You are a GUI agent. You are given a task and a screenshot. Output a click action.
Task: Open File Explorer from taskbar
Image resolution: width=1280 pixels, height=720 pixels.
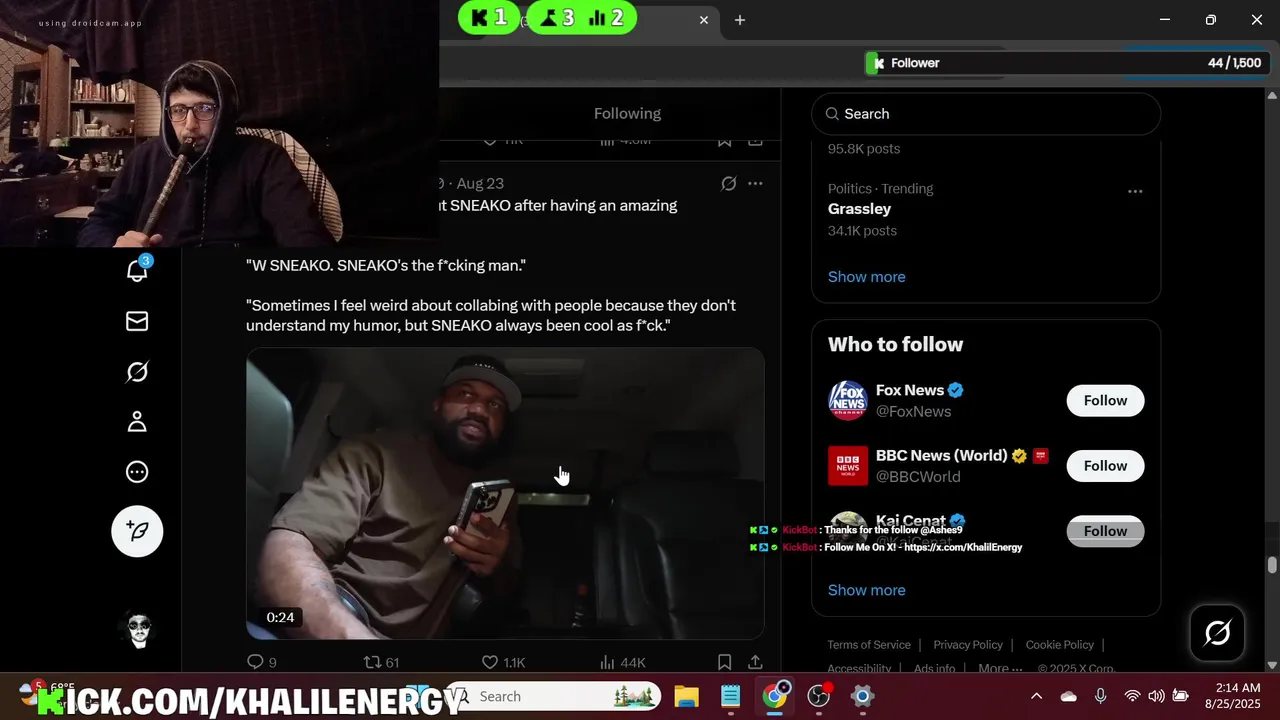pyautogui.click(x=686, y=696)
